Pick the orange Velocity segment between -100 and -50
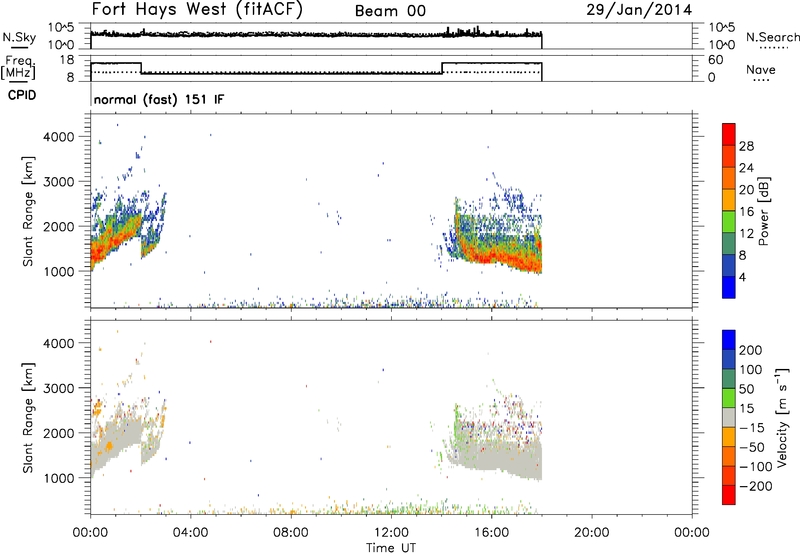Viewport: 800px width, 554px height. [729, 456]
